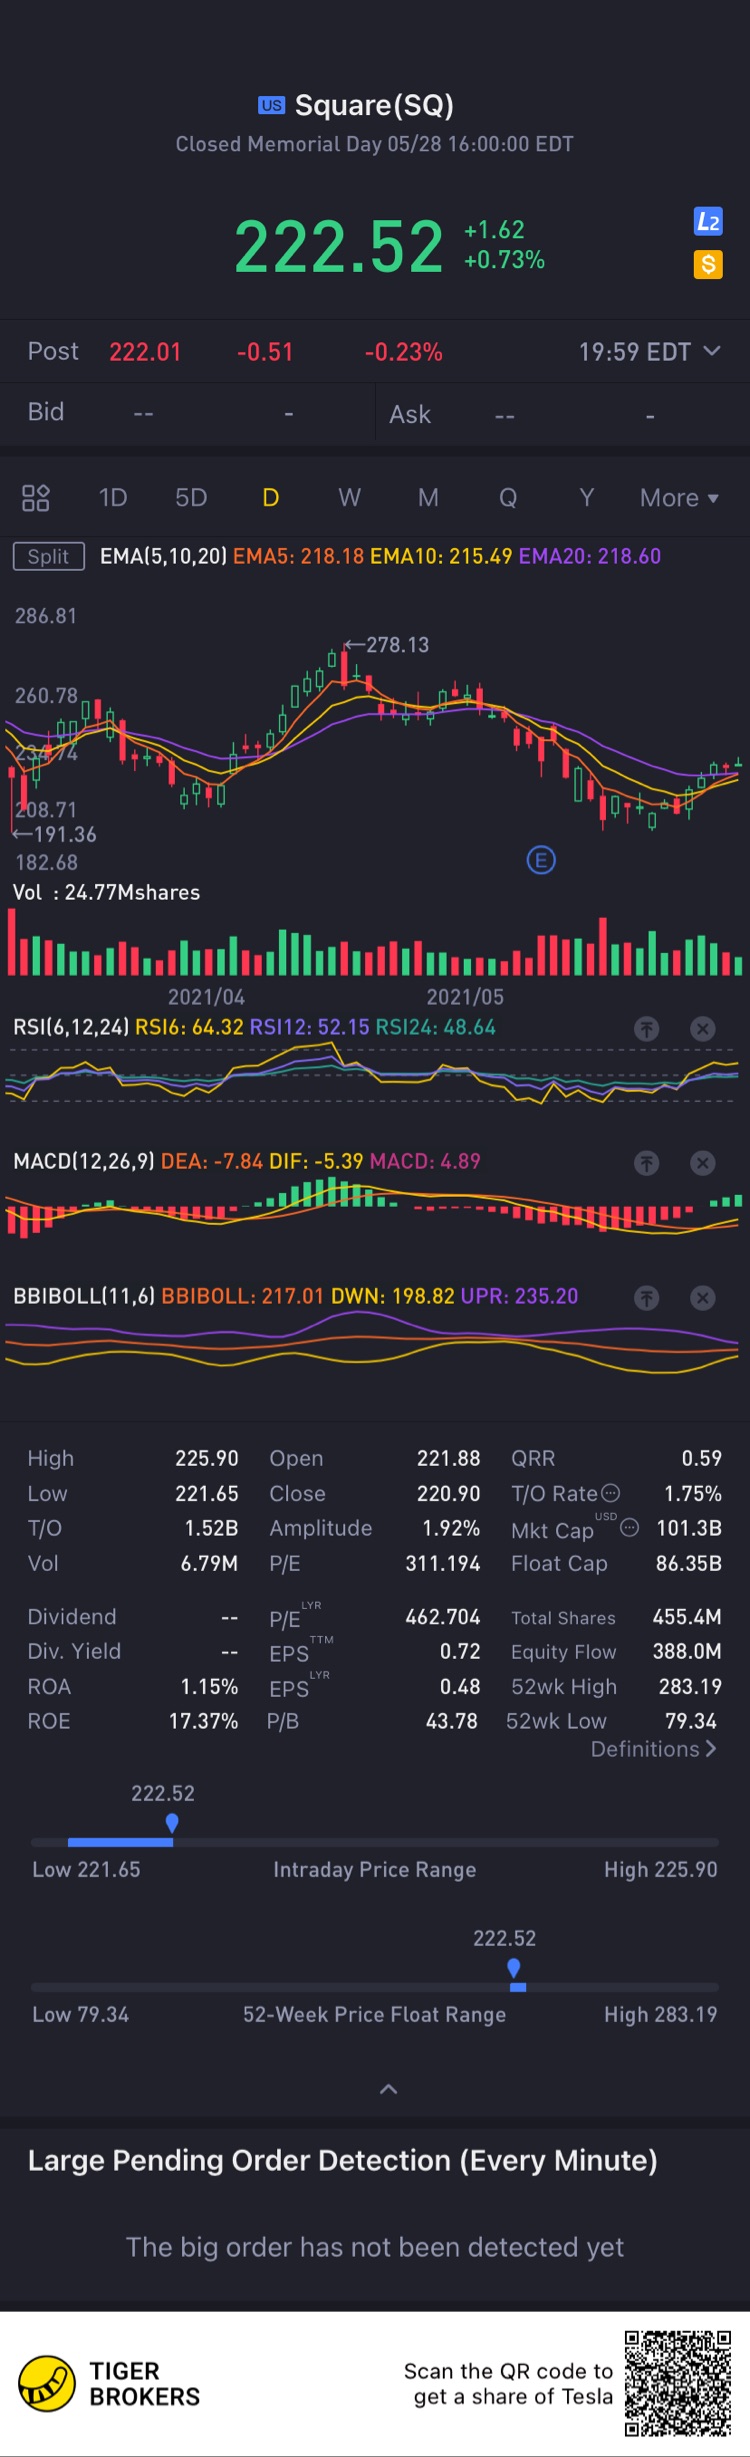The image size is (750, 2457).
Task: Switch to the 1D chart tab
Action: point(113,498)
